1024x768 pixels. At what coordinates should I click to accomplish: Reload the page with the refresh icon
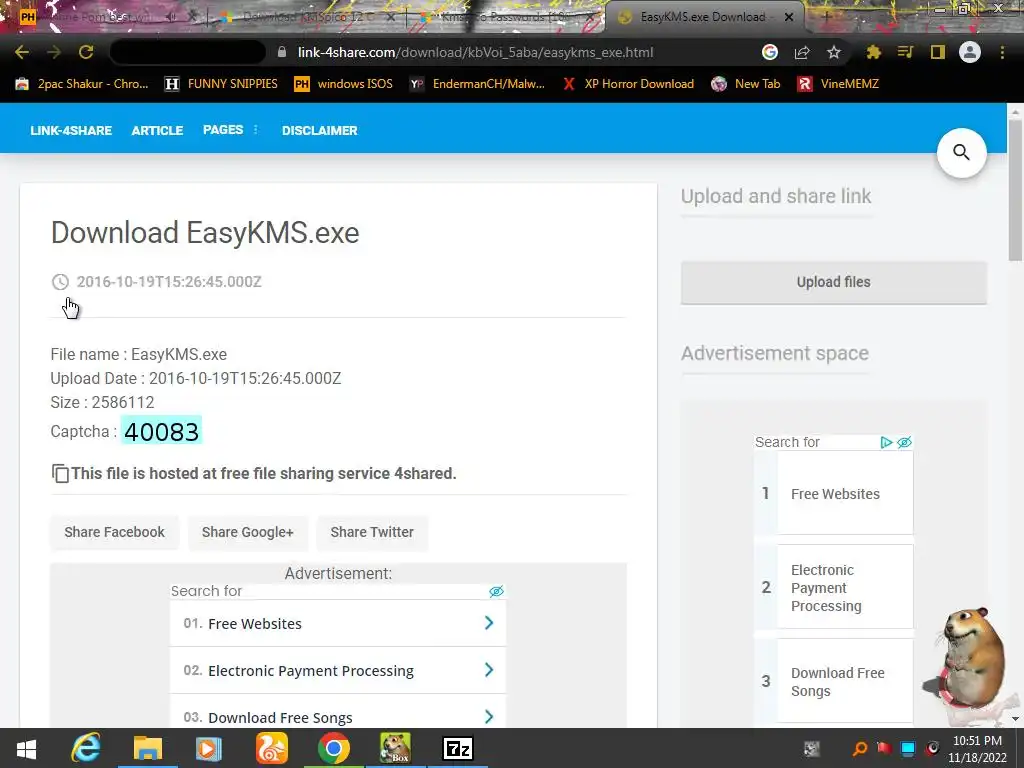(x=86, y=52)
